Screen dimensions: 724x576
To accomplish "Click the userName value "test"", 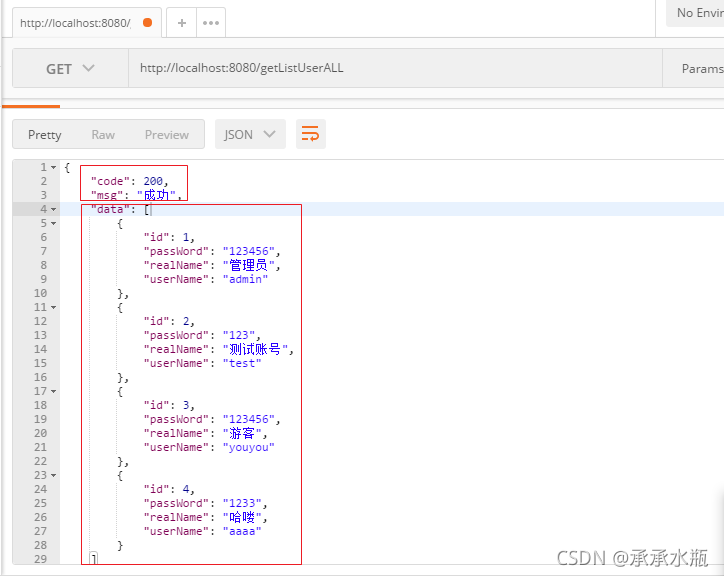I will tap(242, 364).
